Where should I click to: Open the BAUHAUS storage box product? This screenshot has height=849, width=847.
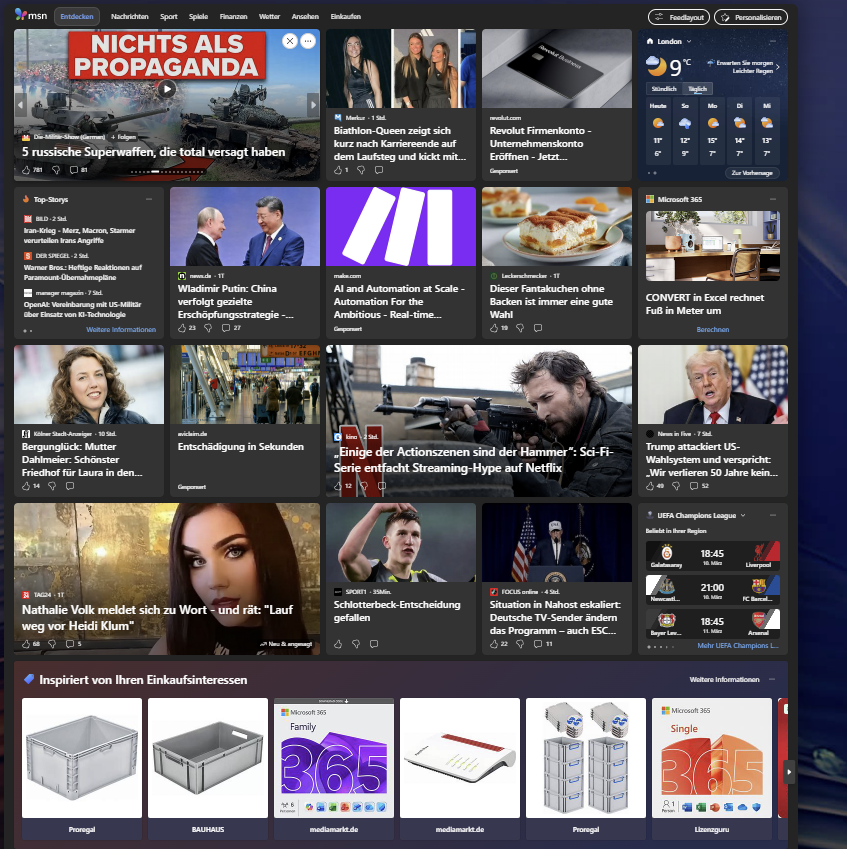coord(208,769)
